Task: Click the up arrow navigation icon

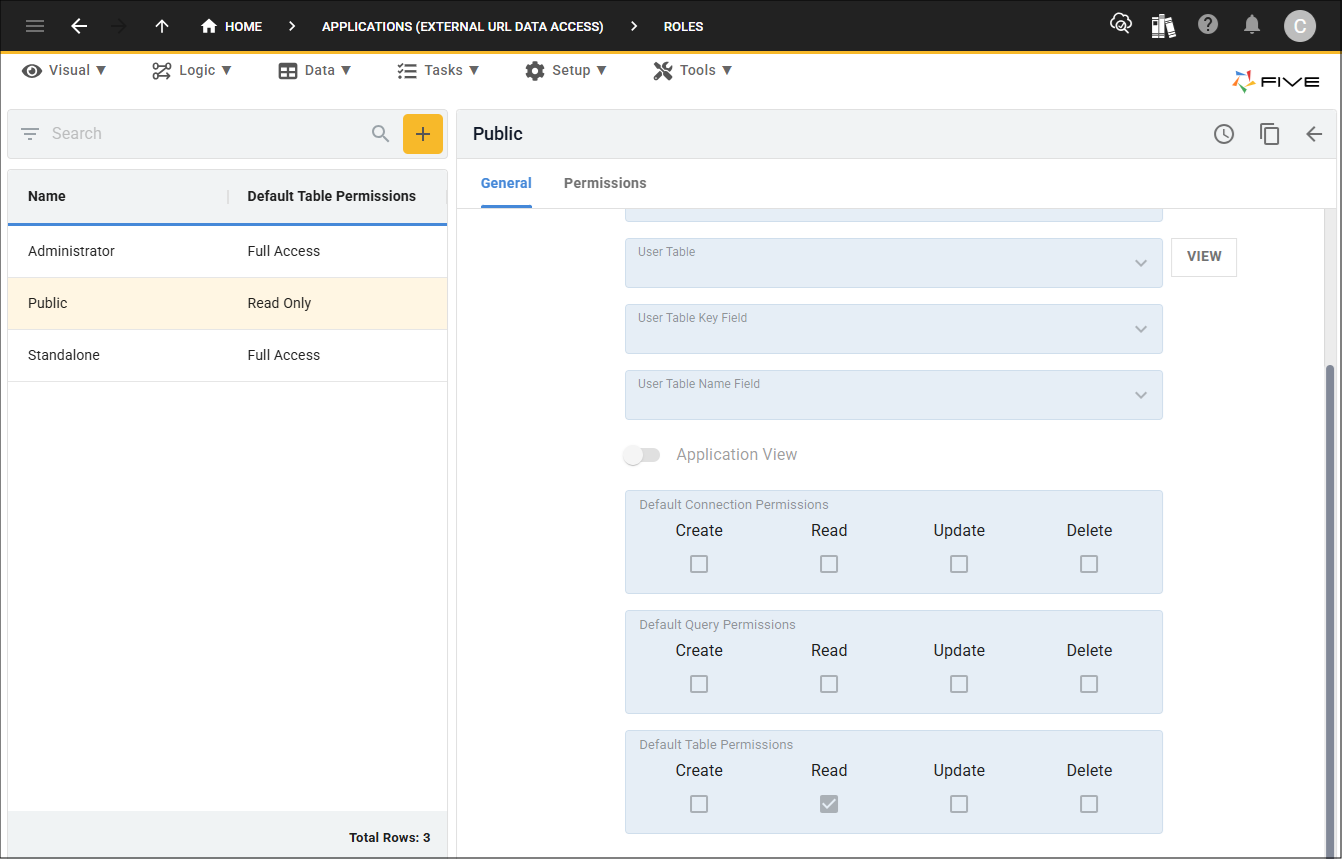Action: [x=162, y=26]
